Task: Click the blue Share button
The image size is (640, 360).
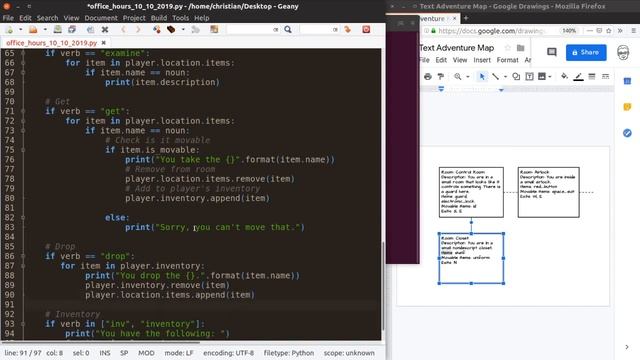Action: (x=586, y=52)
